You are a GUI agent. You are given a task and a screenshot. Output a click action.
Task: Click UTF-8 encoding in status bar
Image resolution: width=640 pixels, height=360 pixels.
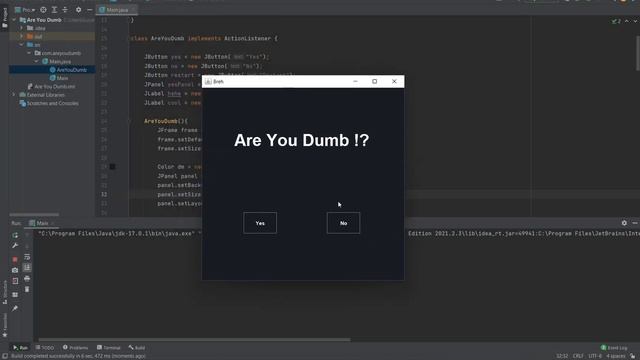tap(595, 356)
